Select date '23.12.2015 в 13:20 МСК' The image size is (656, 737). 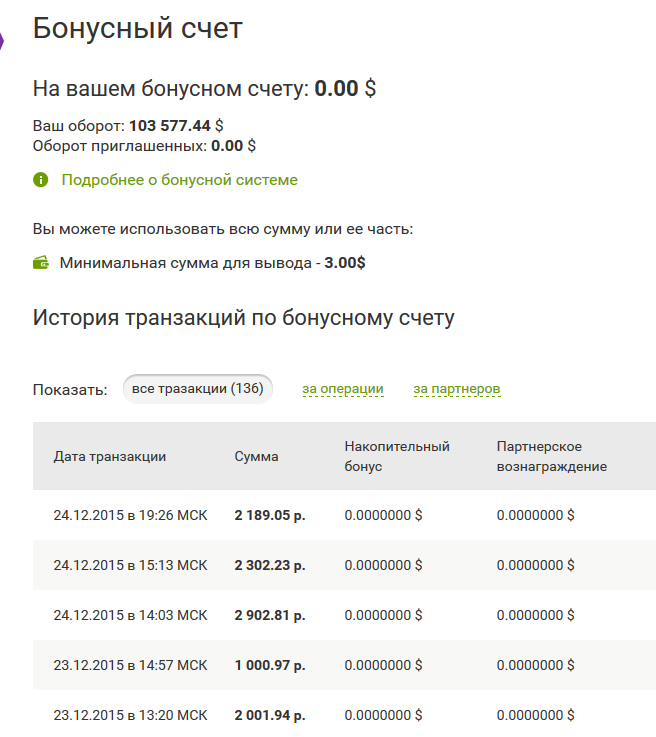point(130,715)
